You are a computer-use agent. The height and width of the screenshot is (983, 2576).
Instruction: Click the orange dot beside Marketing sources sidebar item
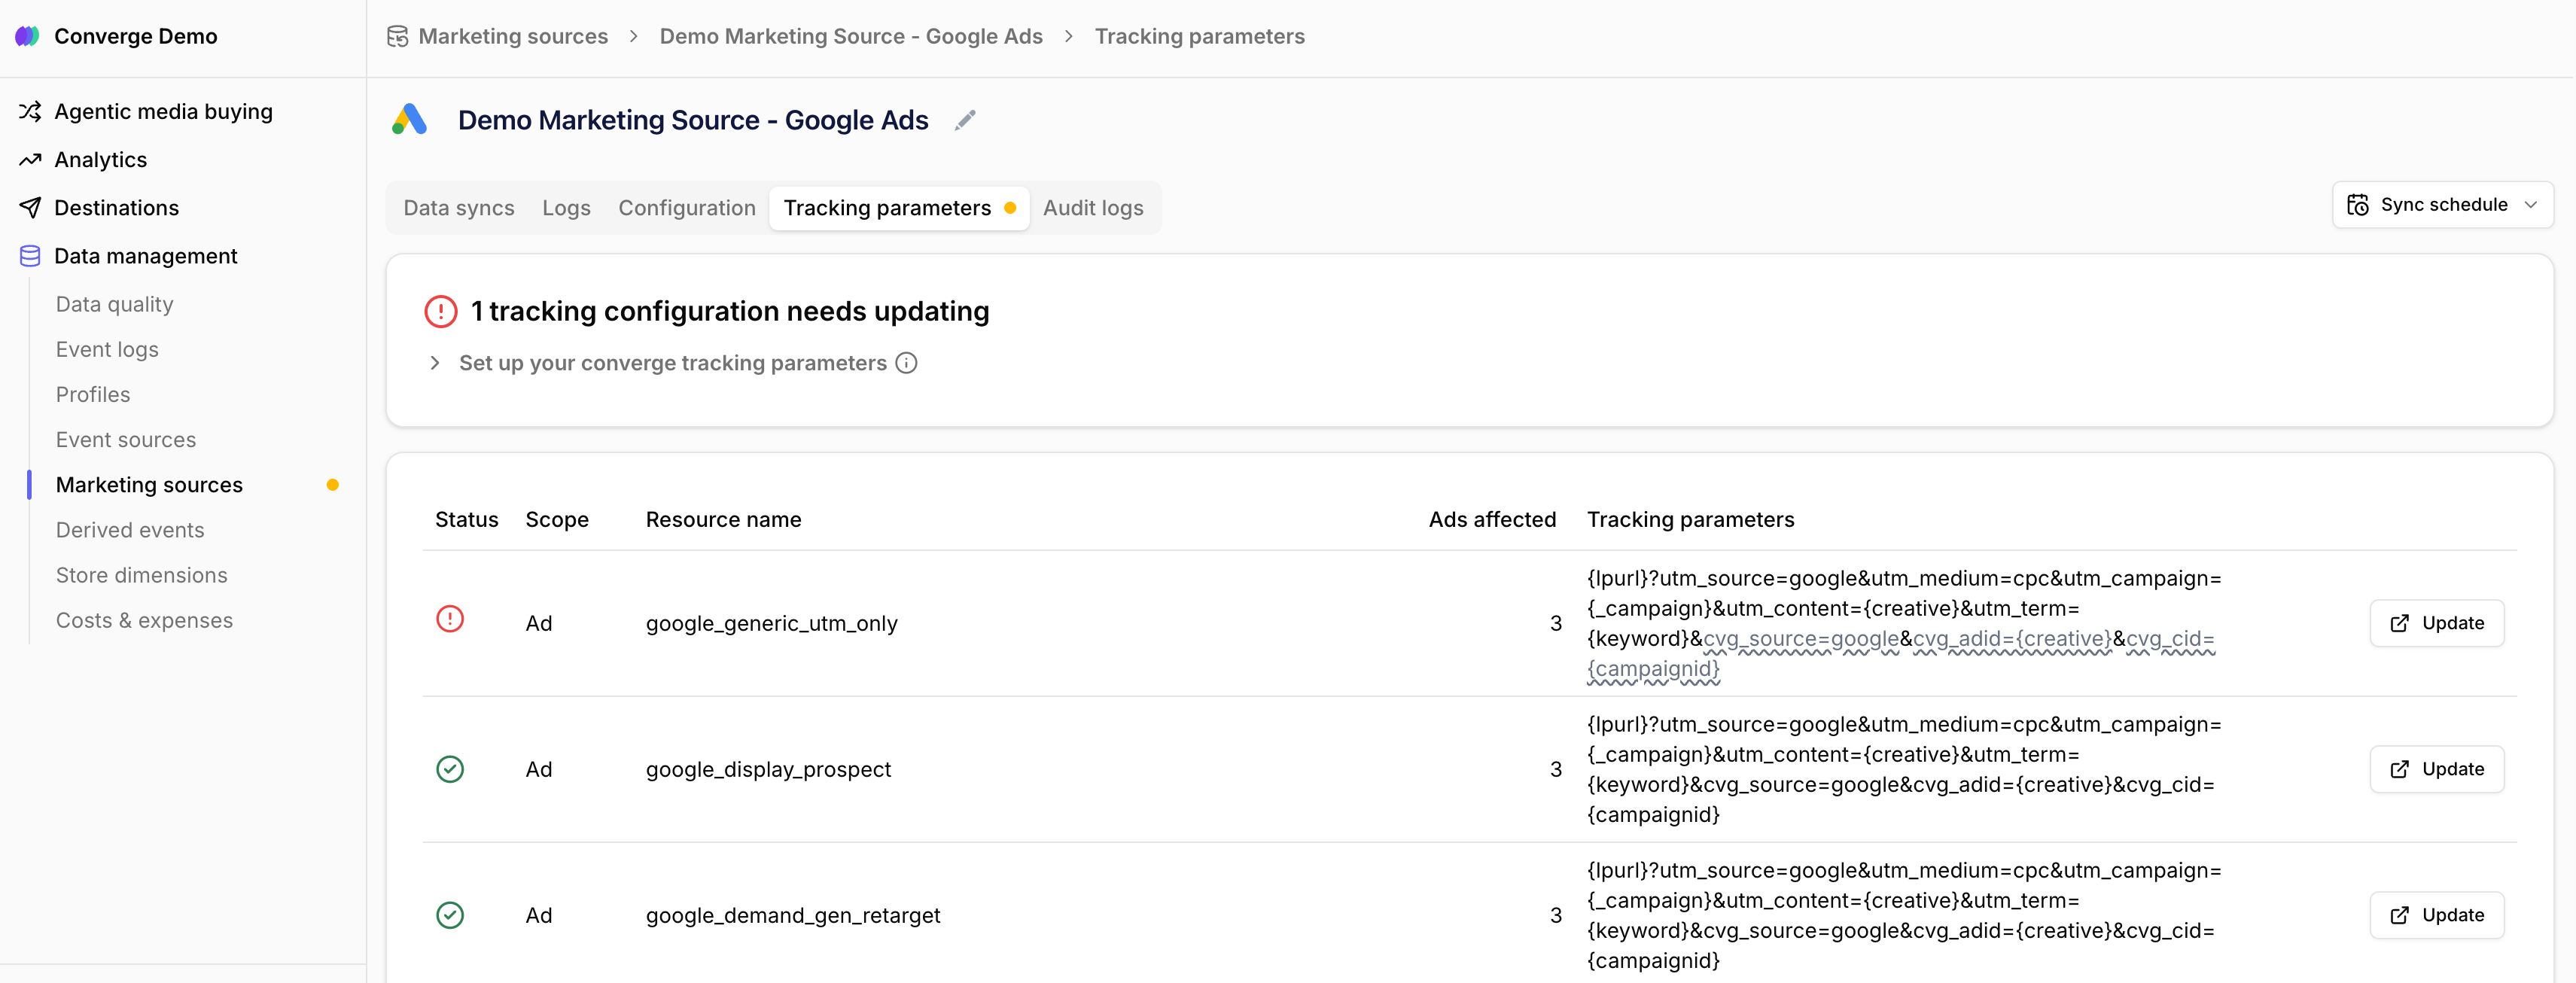(x=333, y=485)
